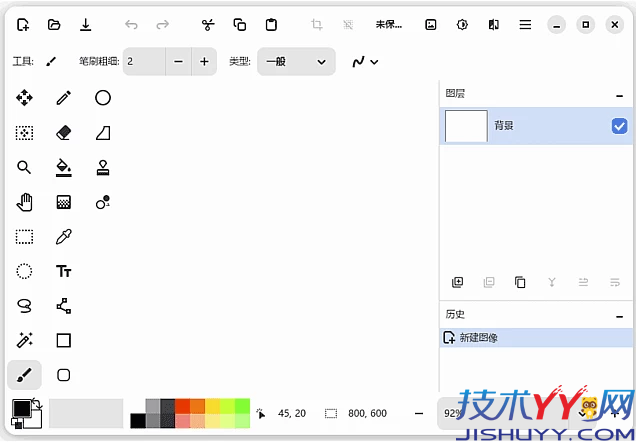The height and width of the screenshot is (442, 636).
Task: Open a file using the folder icon
Action: [54, 25]
